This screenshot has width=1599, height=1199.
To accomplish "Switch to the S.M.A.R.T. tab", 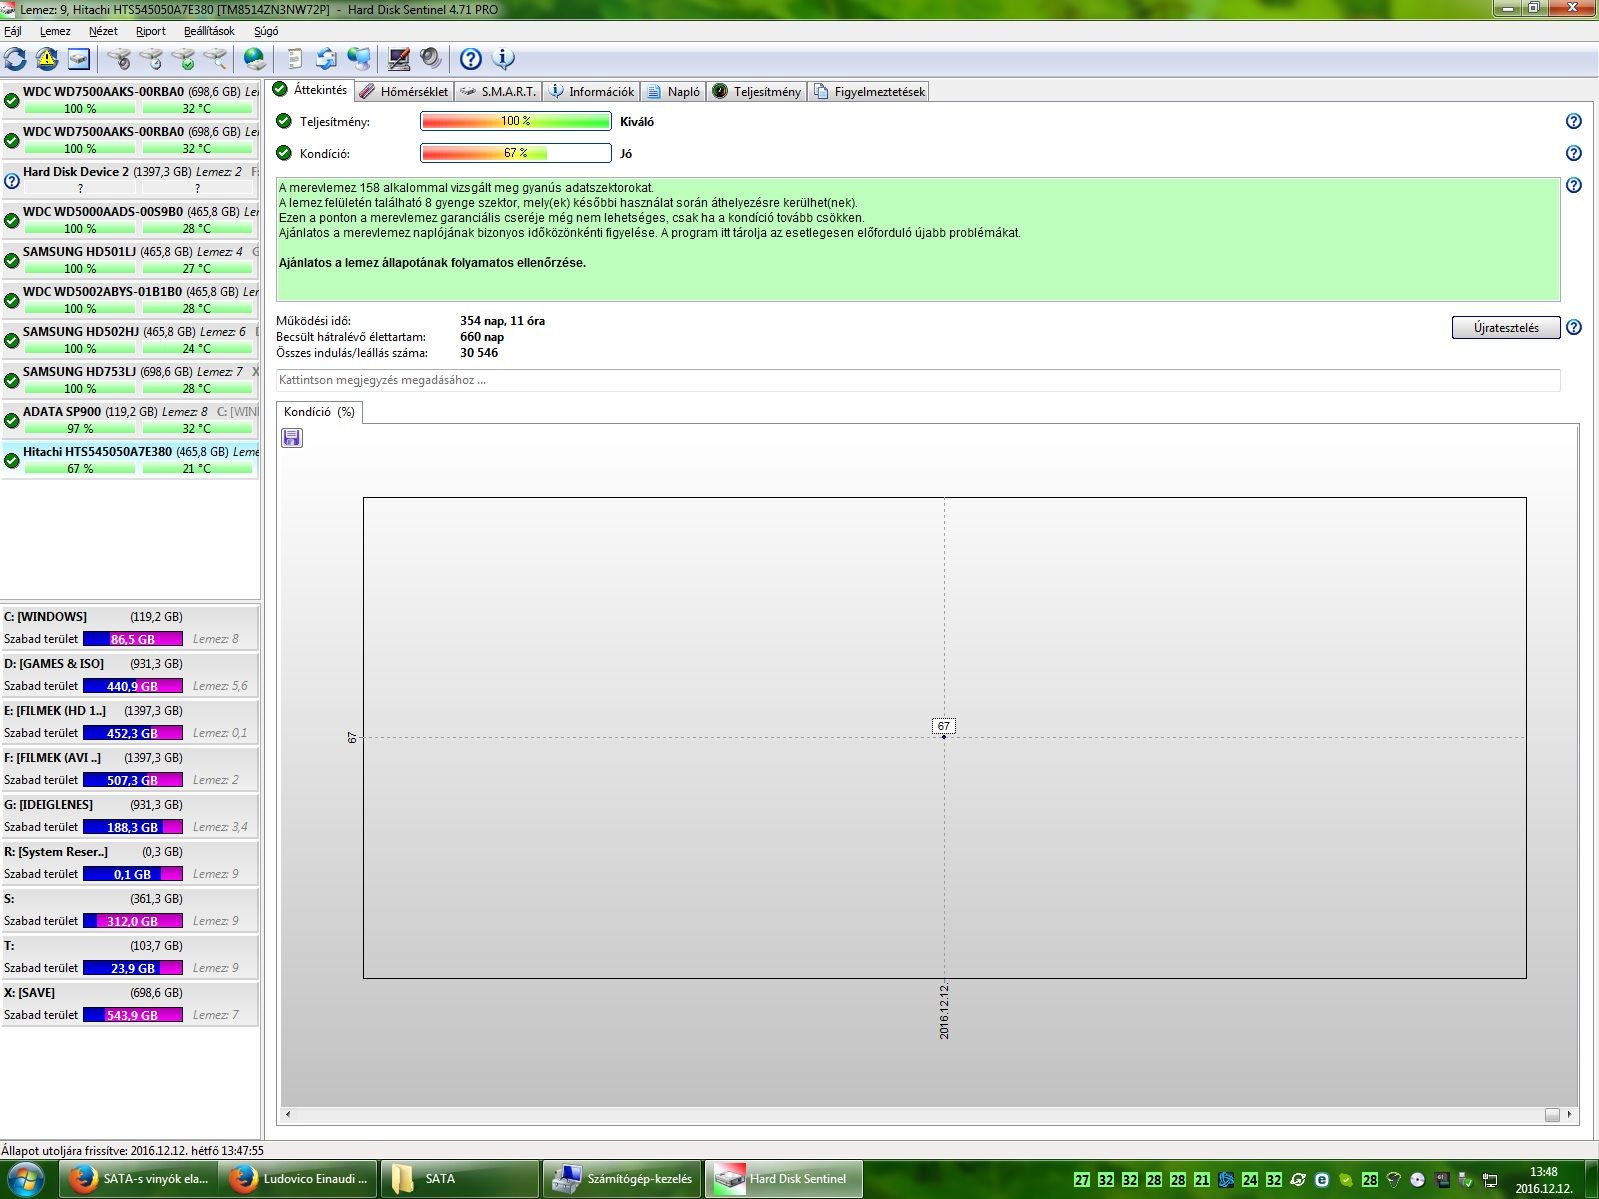I will (x=498, y=91).
